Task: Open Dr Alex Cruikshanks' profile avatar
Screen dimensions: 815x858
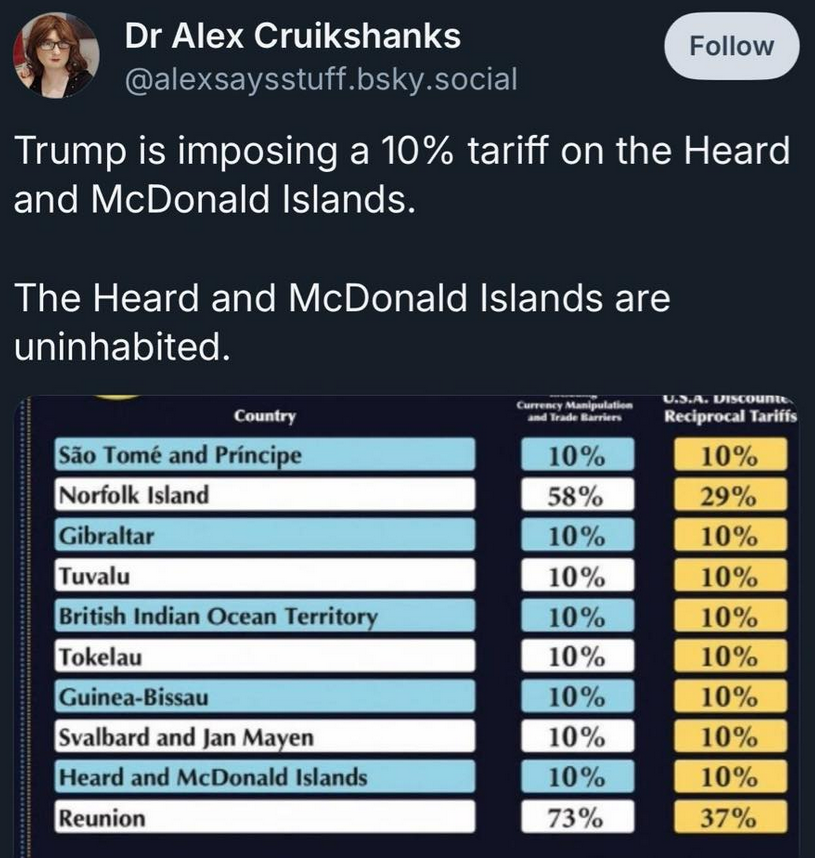Action: pyautogui.click(x=56, y=55)
